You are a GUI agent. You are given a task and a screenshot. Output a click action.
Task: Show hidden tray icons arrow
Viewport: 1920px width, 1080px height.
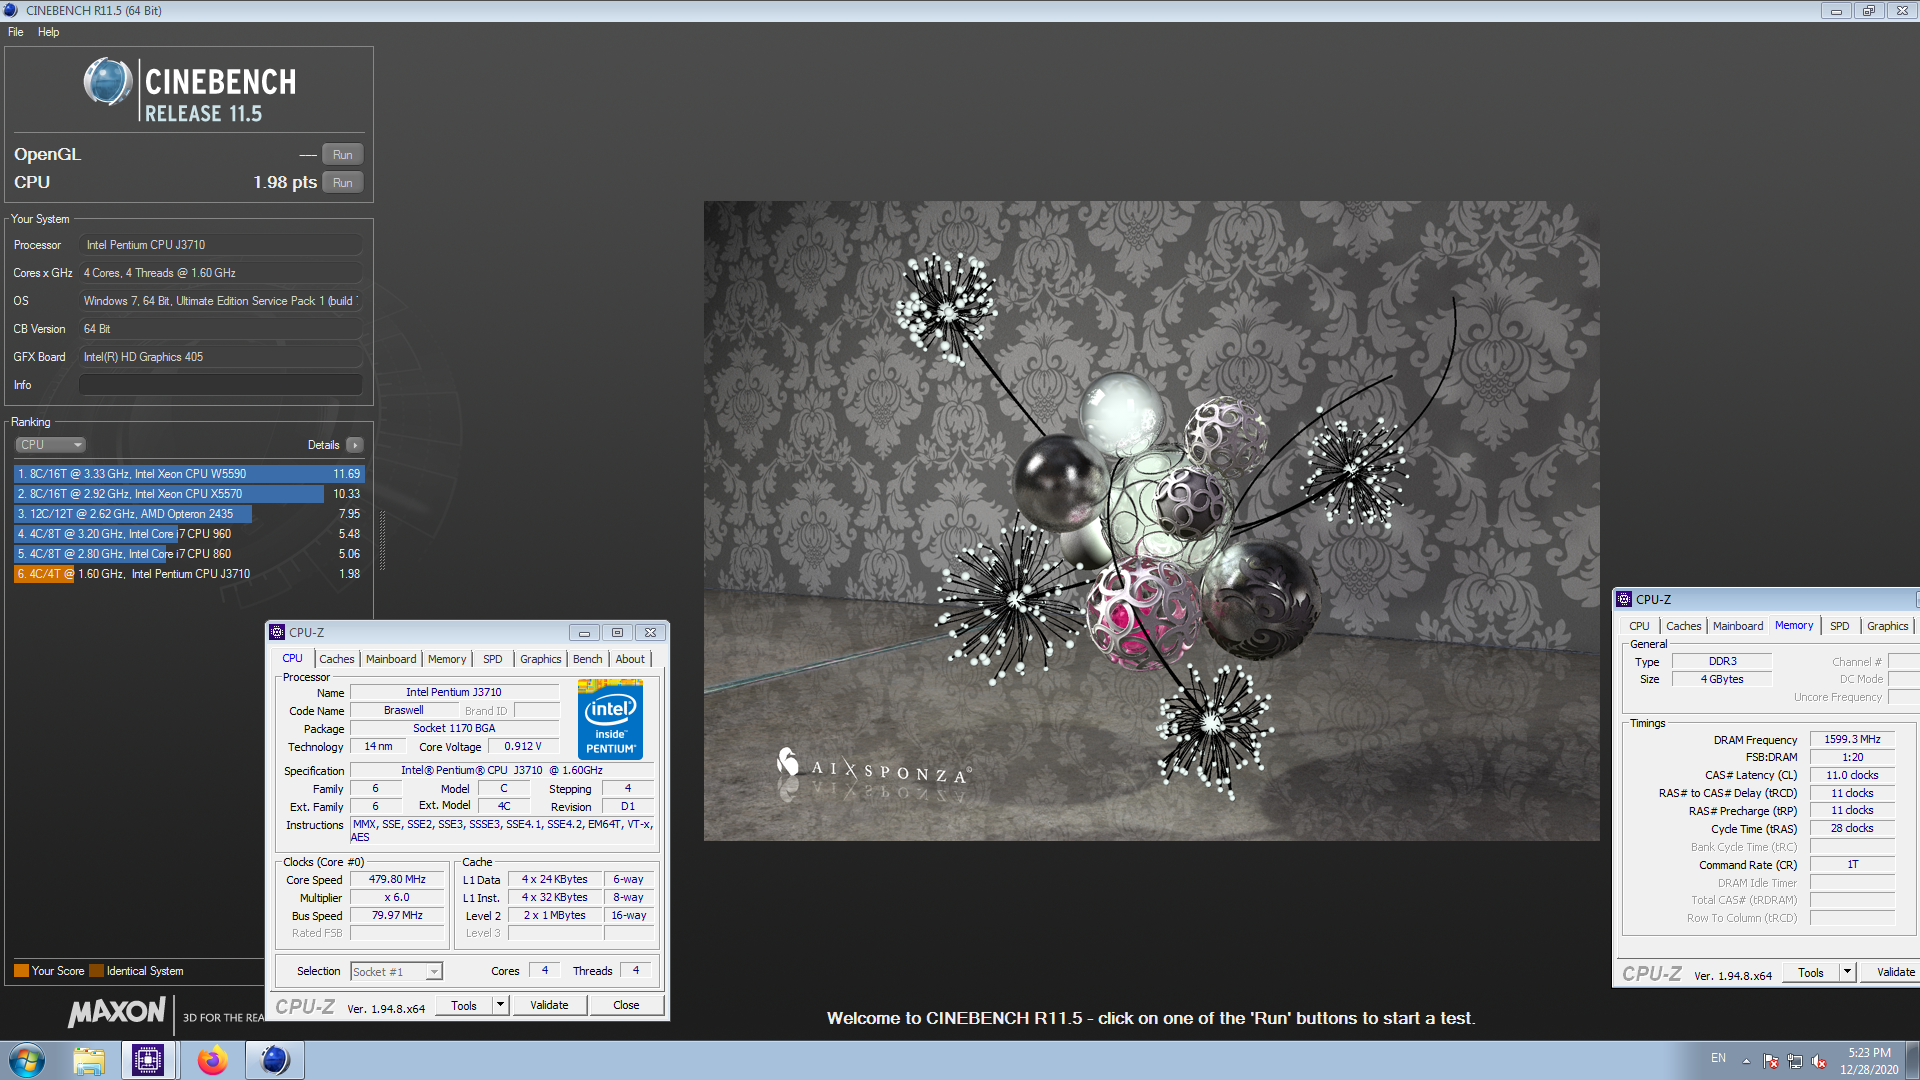[x=1746, y=1061]
